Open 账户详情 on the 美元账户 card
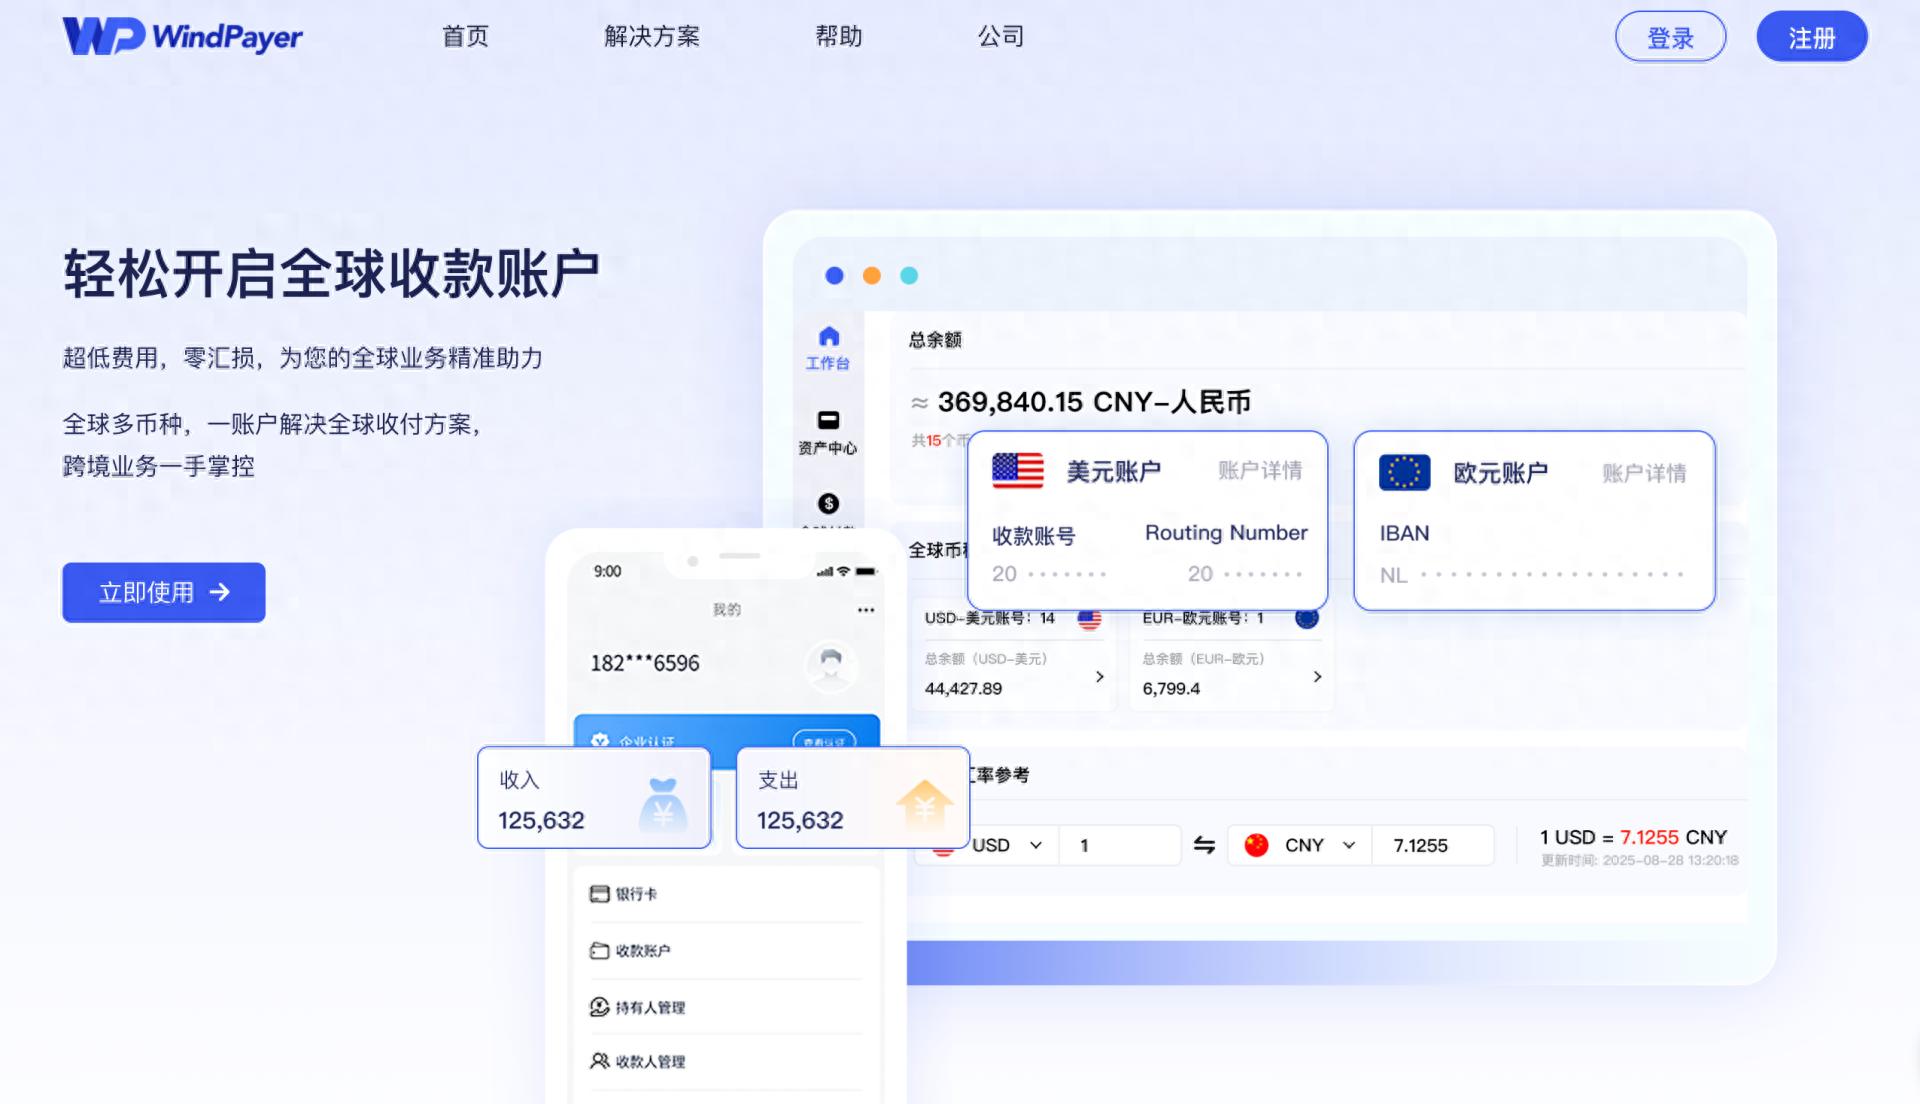 point(1260,470)
